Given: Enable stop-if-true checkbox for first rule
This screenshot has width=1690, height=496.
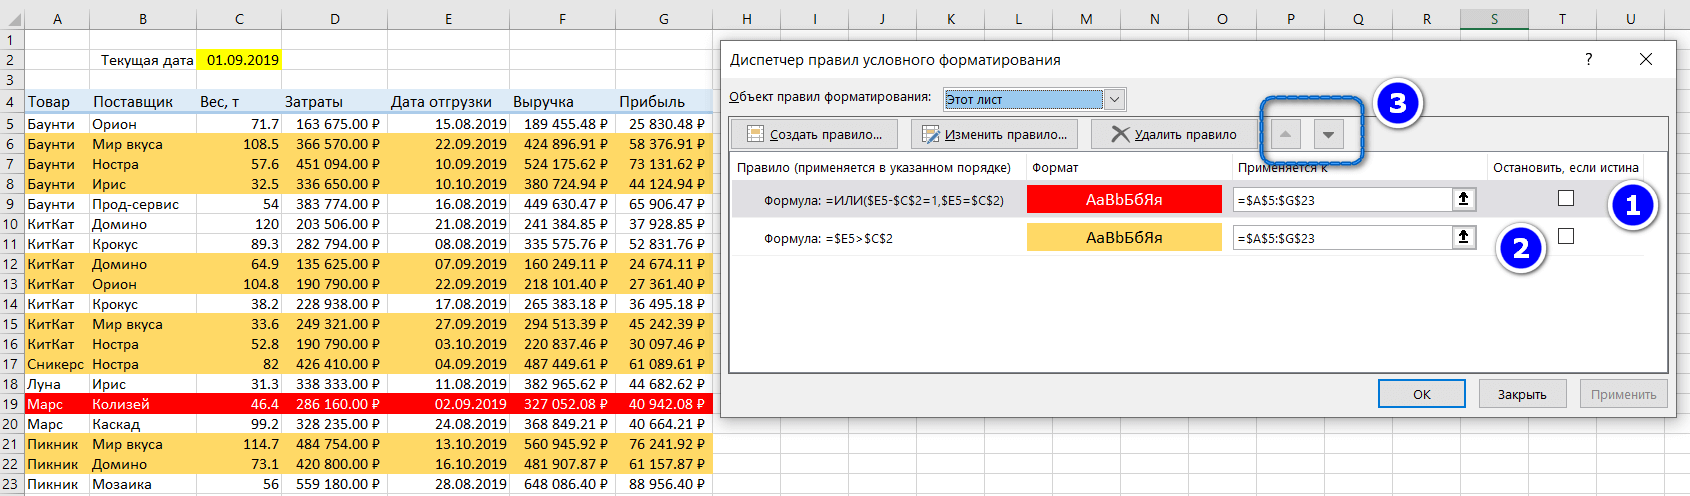Looking at the screenshot, I should [x=1566, y=198].
